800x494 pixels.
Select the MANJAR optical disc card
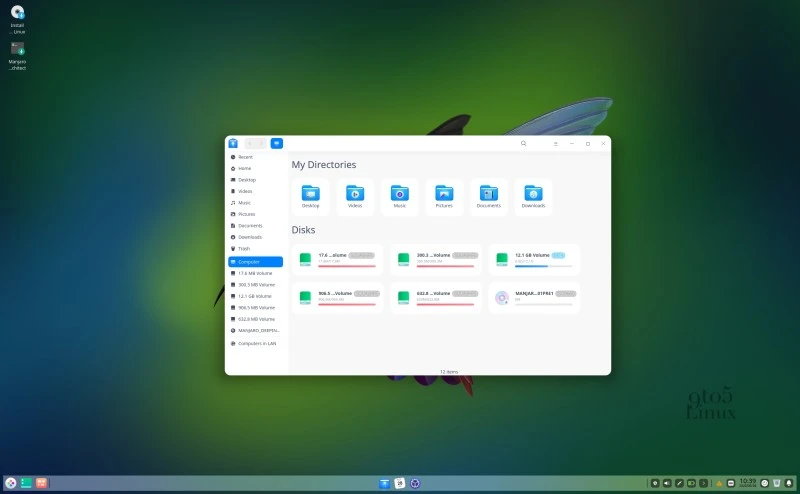pyautogui.click(x=534, y=298)
